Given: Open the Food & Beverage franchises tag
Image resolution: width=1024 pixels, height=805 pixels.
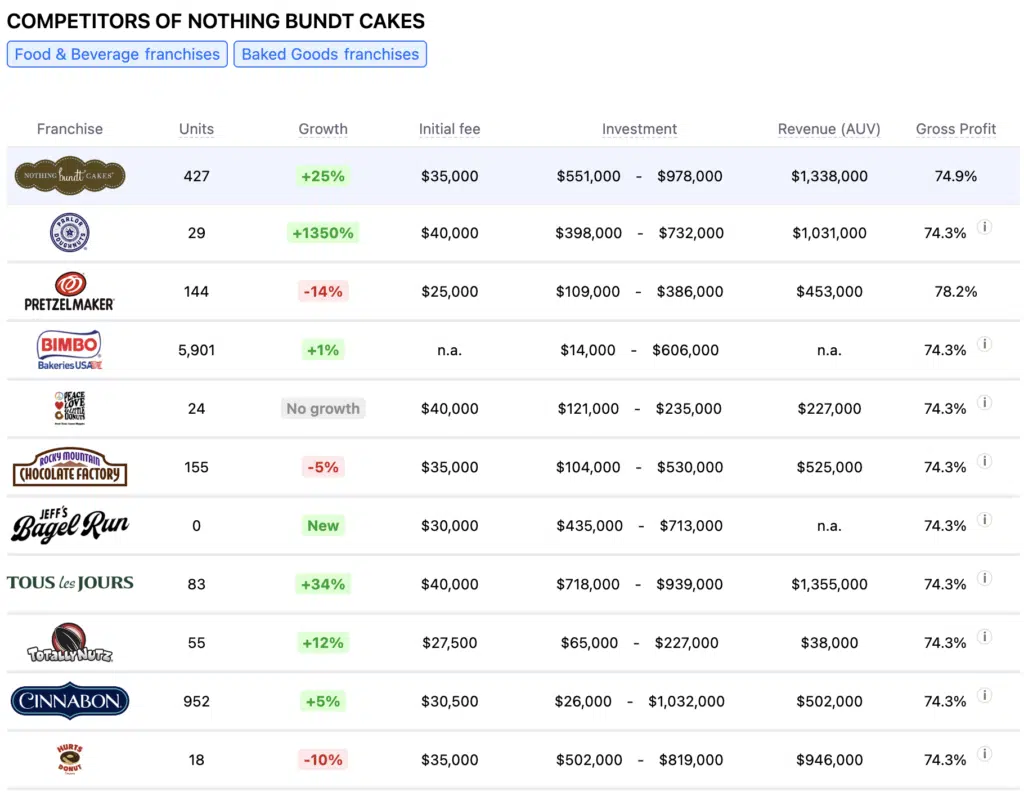Looking at the screenshot, I should coord(118,54).
